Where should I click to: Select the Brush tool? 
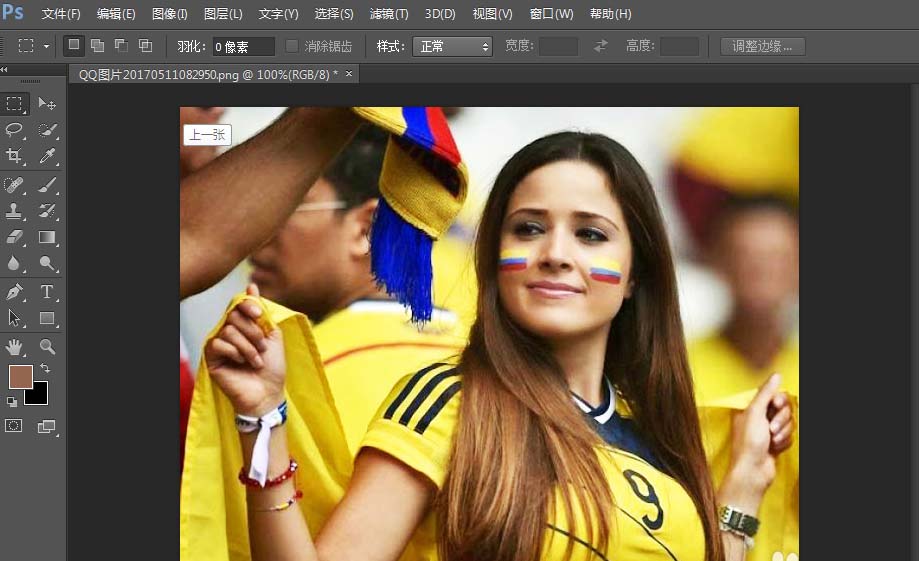pos(47,185)
